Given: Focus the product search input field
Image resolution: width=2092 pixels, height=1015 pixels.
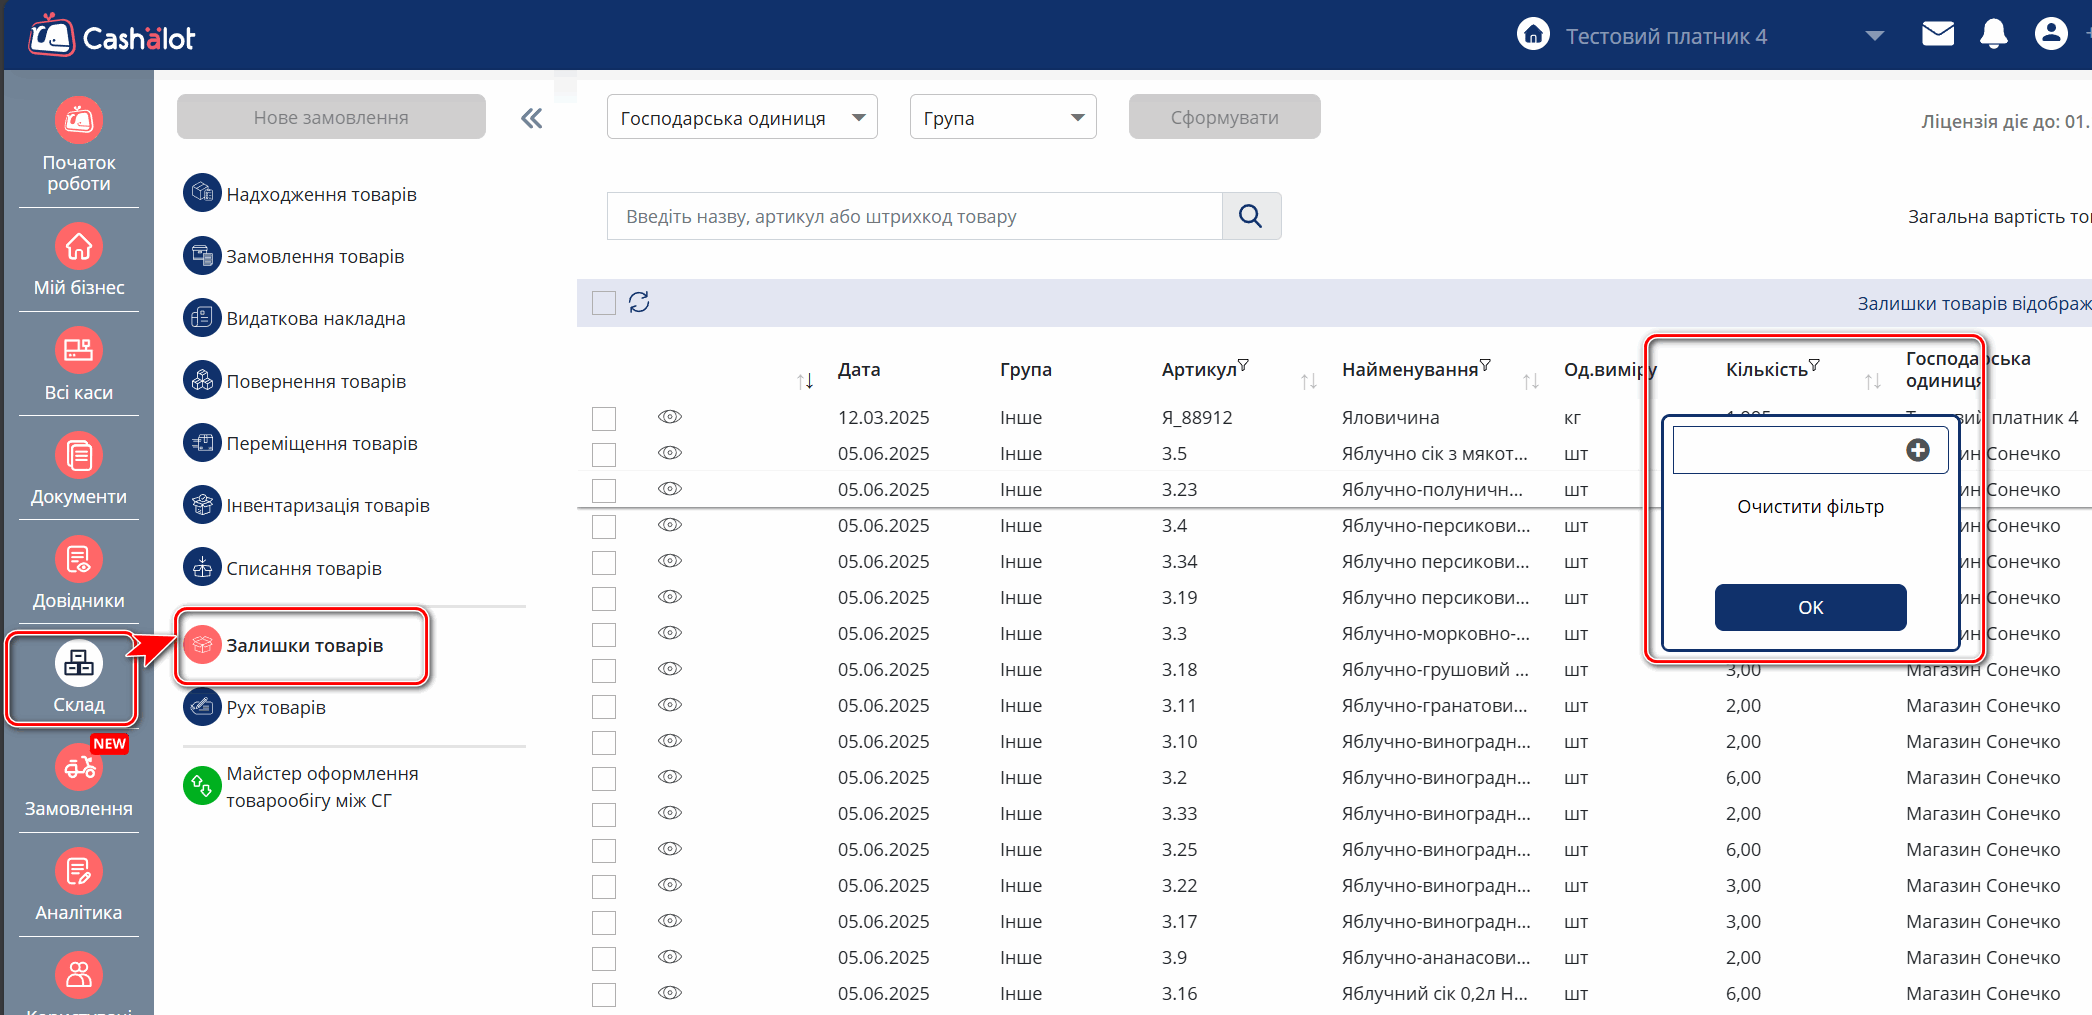Looking at the screenshot, I should pos(914,216).
